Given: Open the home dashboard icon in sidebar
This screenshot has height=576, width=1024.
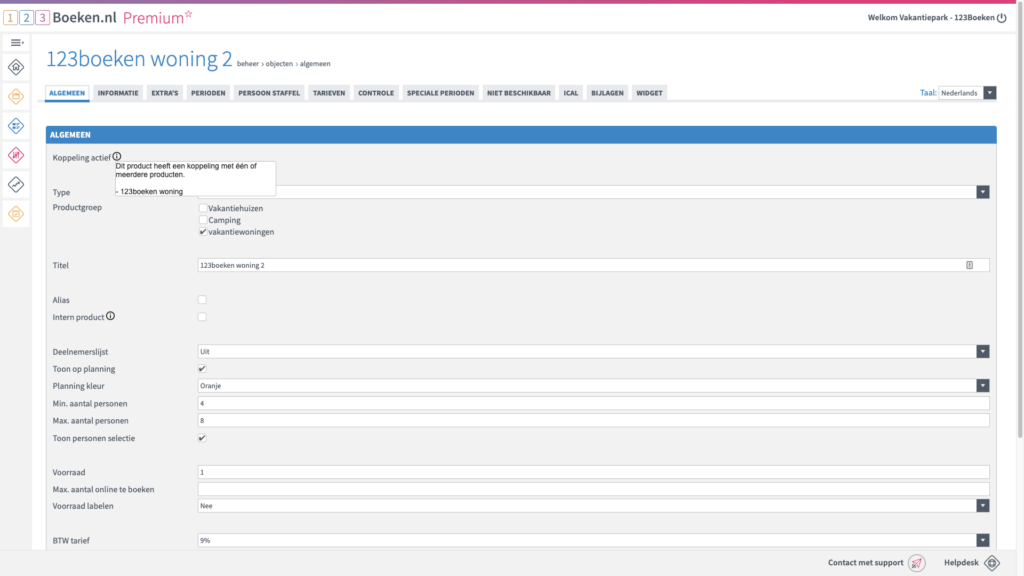Looking at the screenshot, I should pos(16,67).
